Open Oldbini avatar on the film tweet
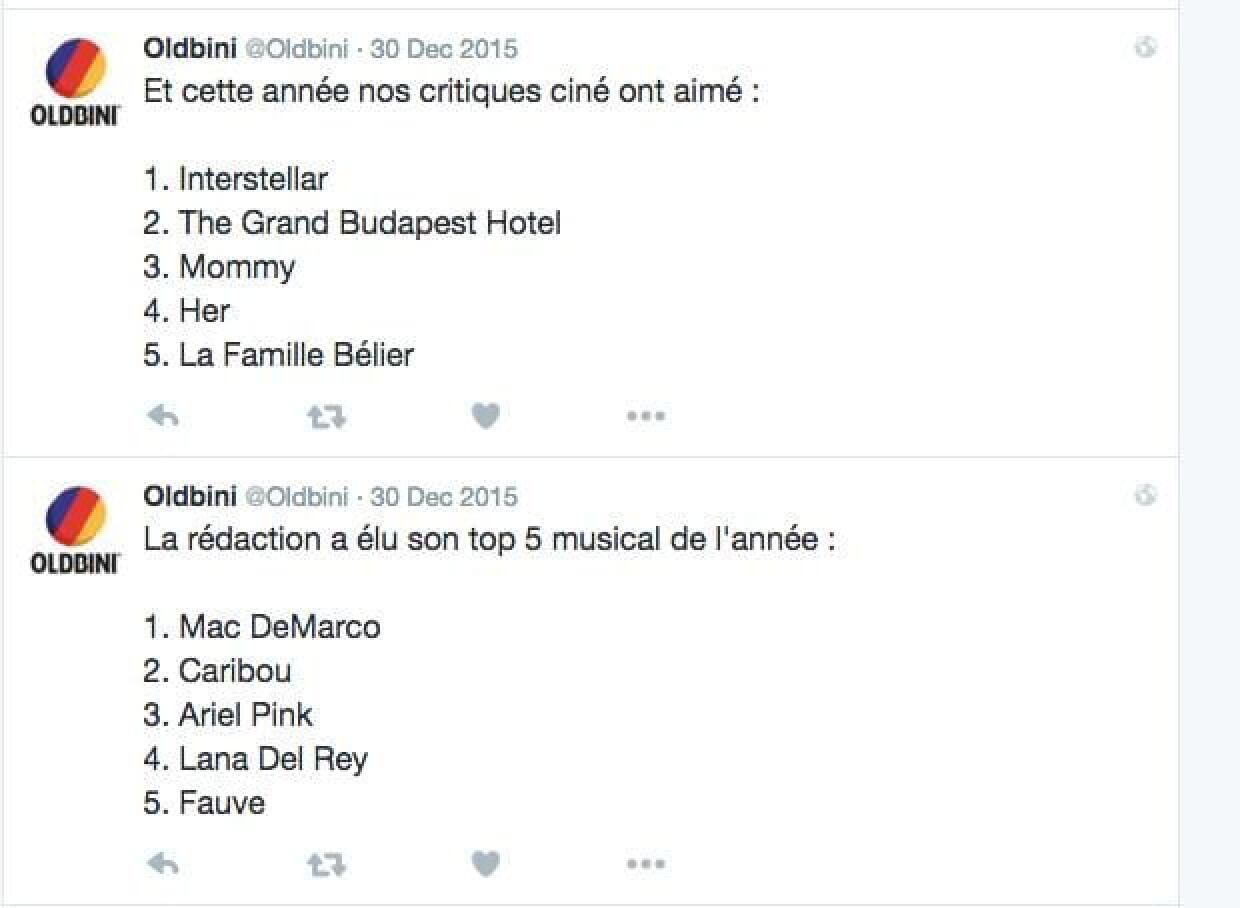This screenshot has height=908, width=1240. pyautogui.click(x=76, y=70)
